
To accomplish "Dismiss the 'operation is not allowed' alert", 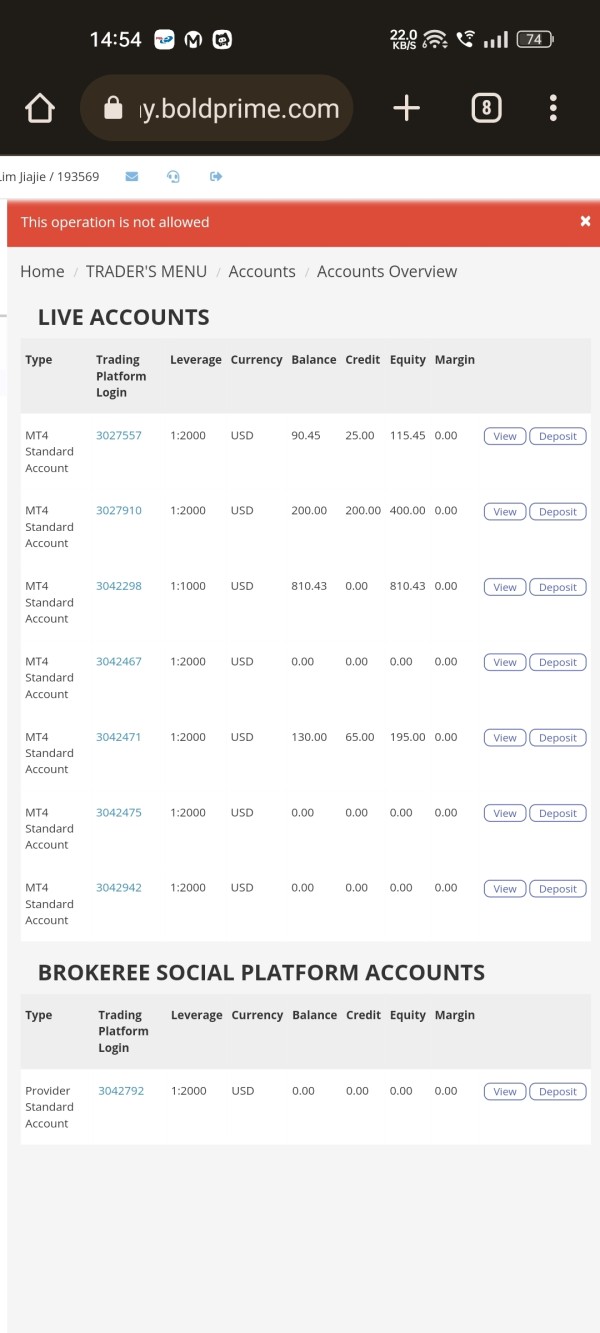I will click(x=585, y=221).
